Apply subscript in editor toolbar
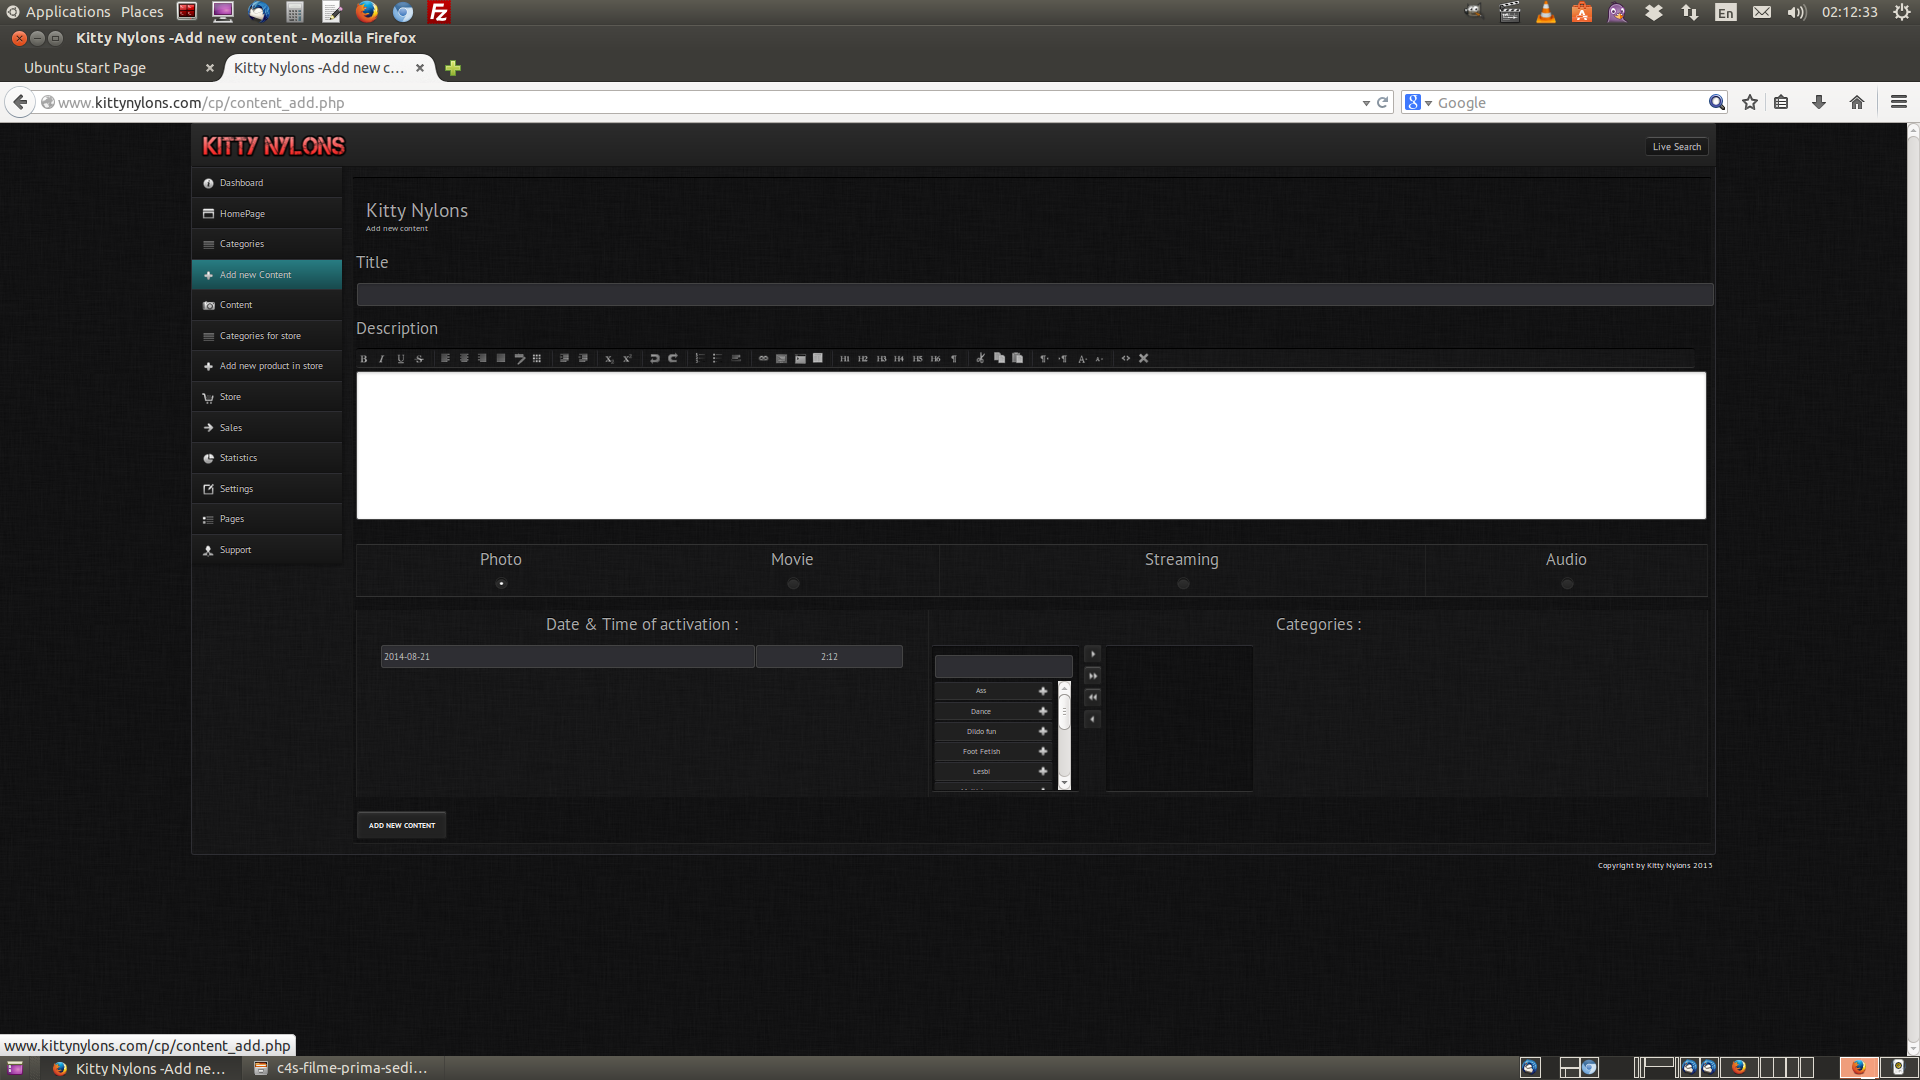 (x=609, y=359)
